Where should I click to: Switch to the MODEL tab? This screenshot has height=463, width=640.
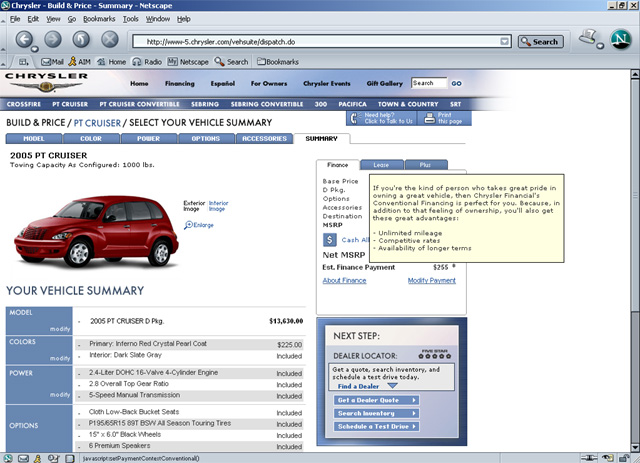(x=34, y=138)
